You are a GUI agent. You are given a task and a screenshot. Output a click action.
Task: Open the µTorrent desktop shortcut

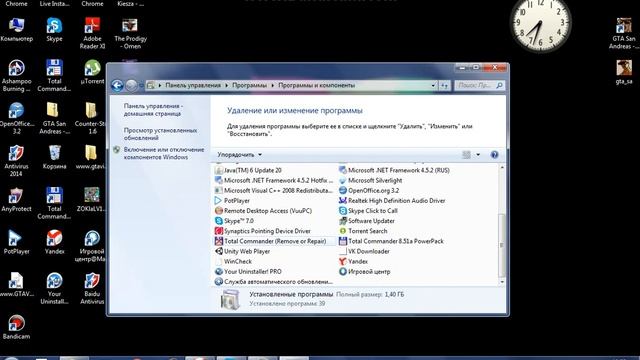[x=92, y=72]
